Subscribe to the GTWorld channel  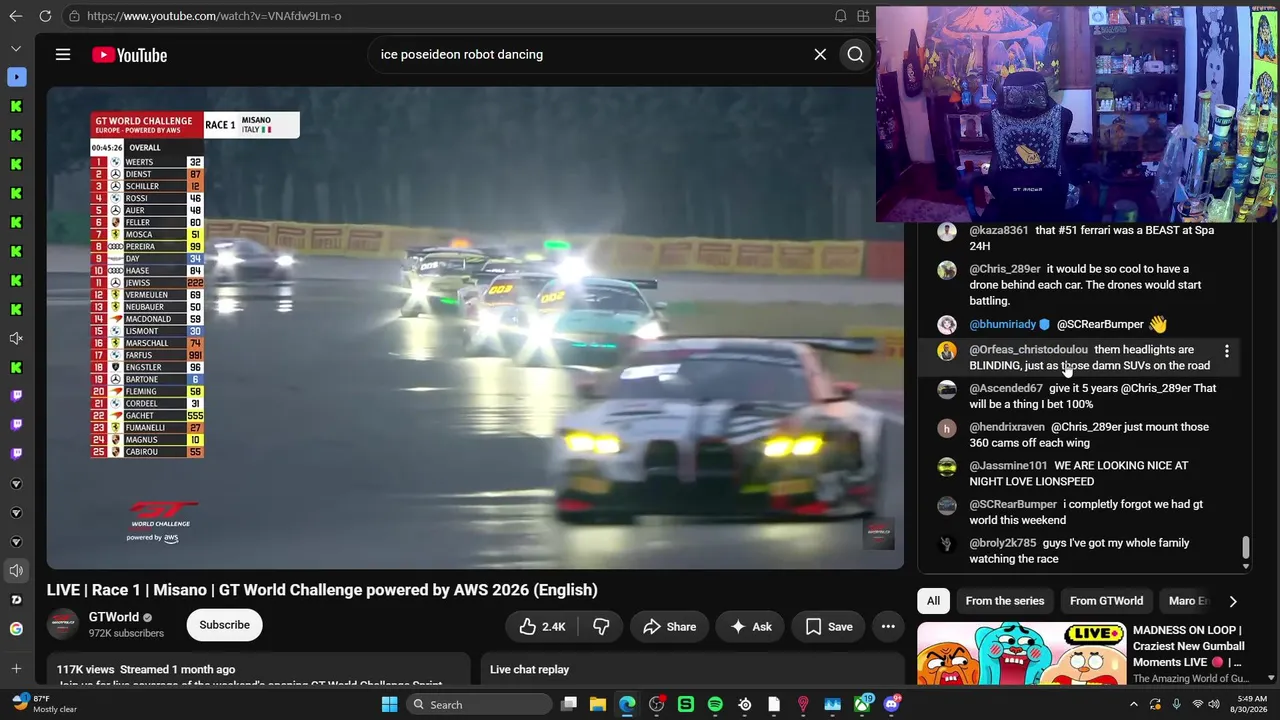click(224, 625)
